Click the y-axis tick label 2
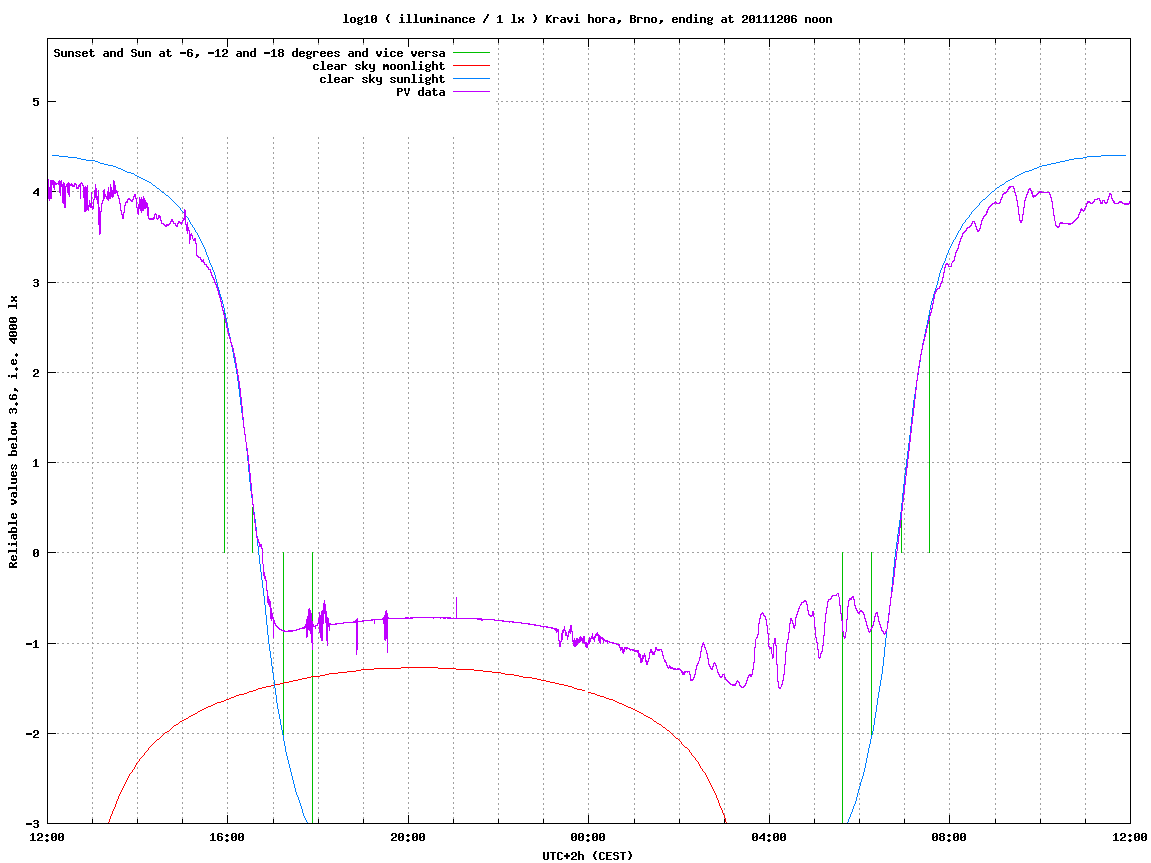This screenshot has width=1151, height=863. (x=35, y=373)
